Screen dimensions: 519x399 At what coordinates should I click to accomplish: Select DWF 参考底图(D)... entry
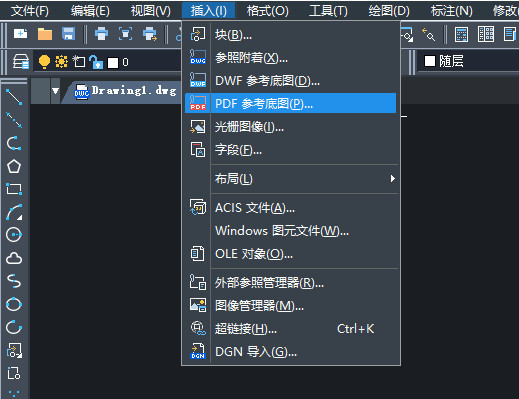click(290, 80)
